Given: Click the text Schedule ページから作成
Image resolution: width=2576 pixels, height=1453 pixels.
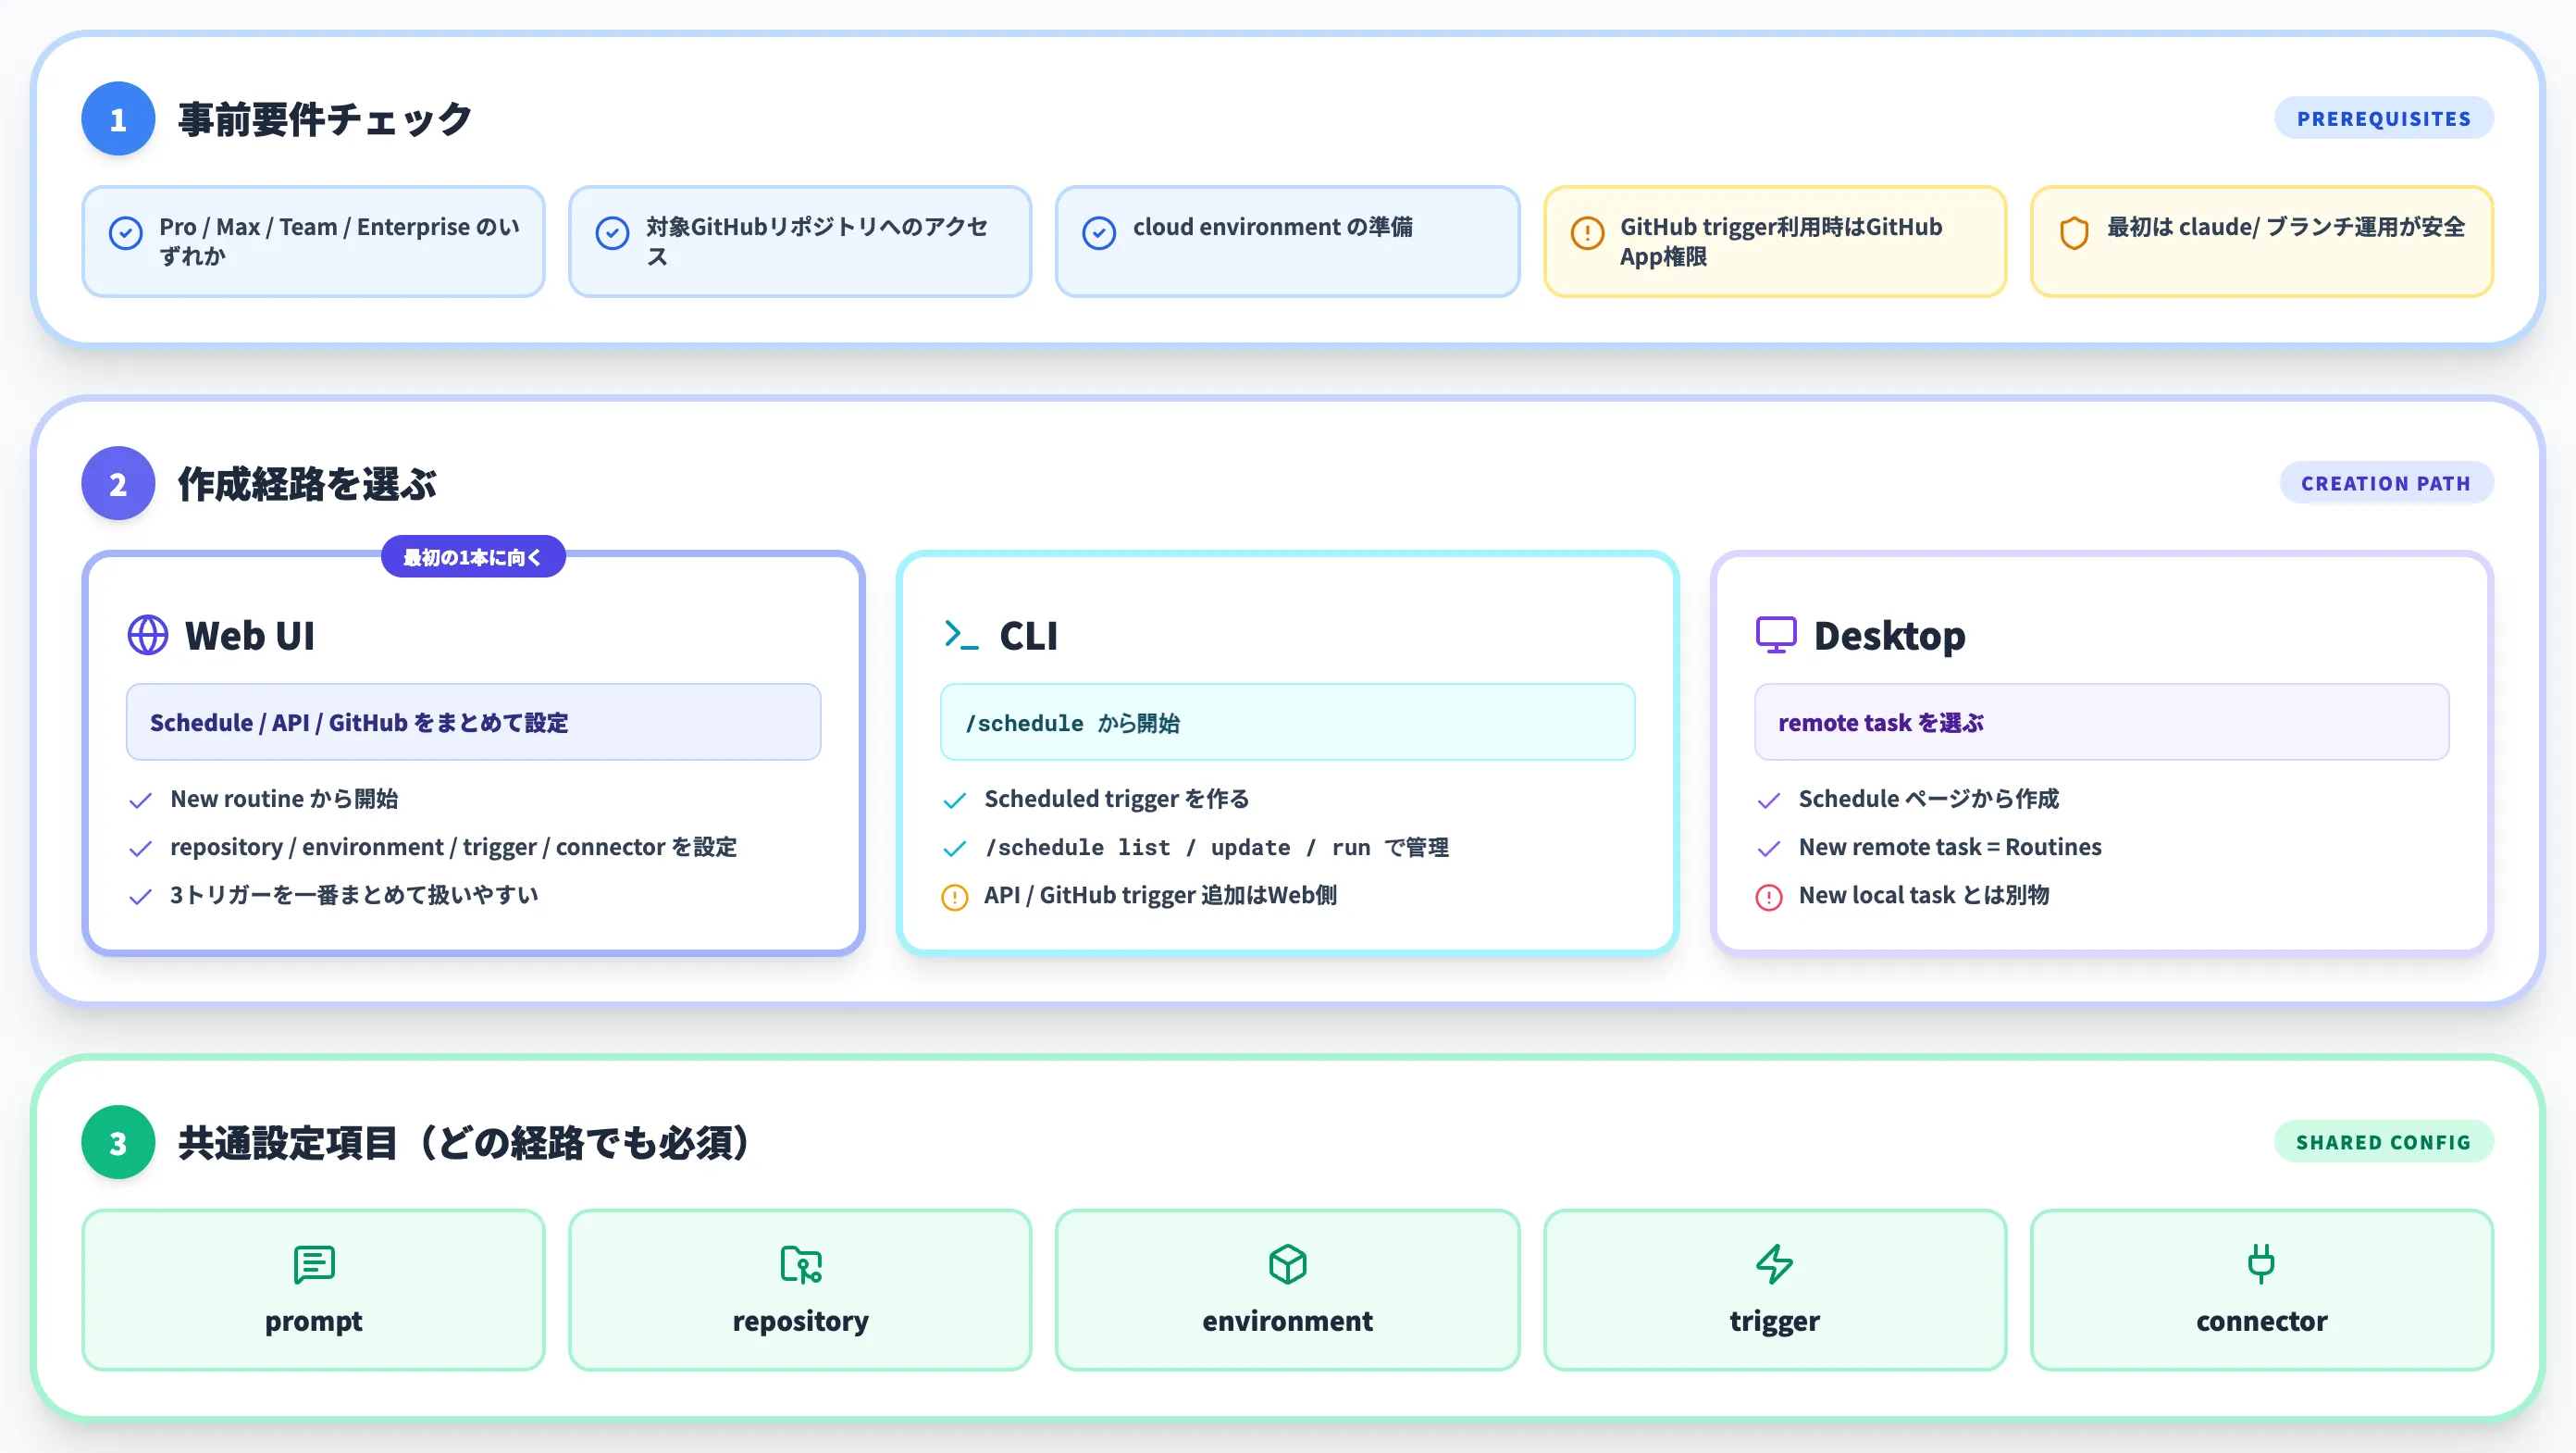Looking at the screenshot, I should (x=1929, y=799).
